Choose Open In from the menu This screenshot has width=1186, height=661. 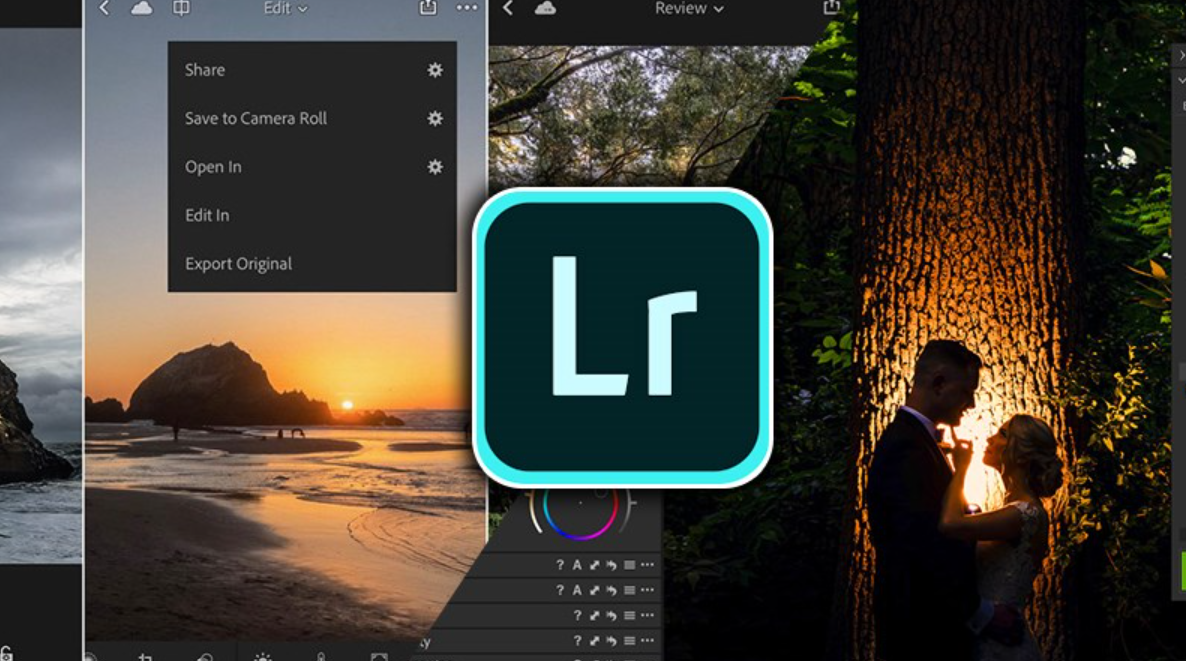tap(213, 166)
